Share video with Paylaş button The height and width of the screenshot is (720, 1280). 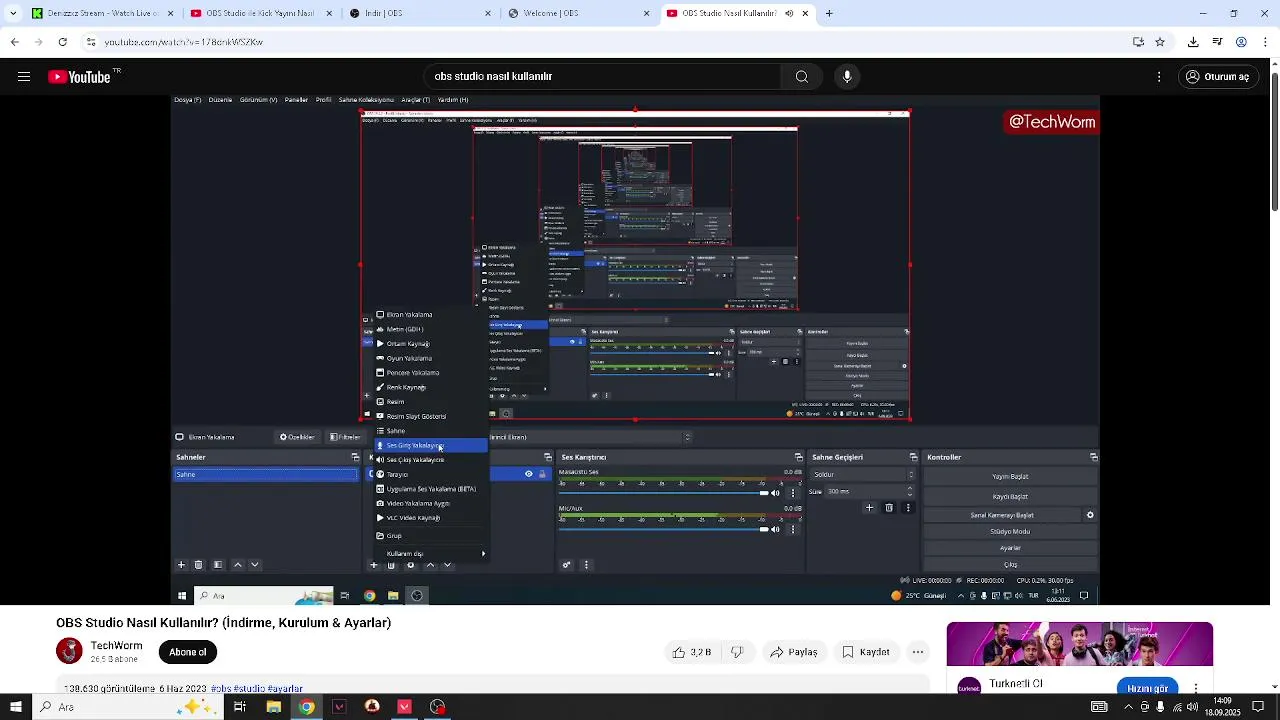pyautogui.click(x=793, y=652)
